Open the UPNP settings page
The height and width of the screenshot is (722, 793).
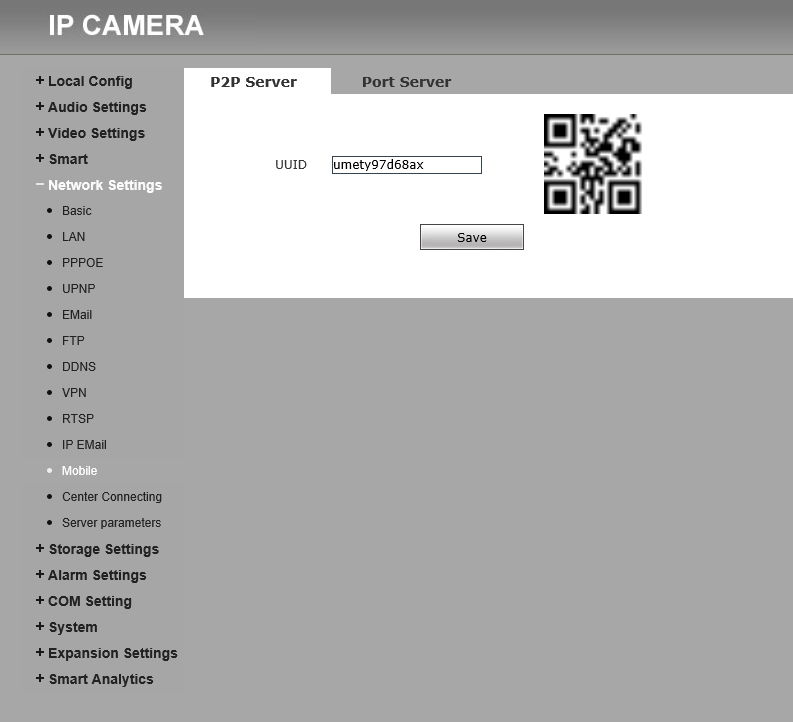click(x=78, y=289)
